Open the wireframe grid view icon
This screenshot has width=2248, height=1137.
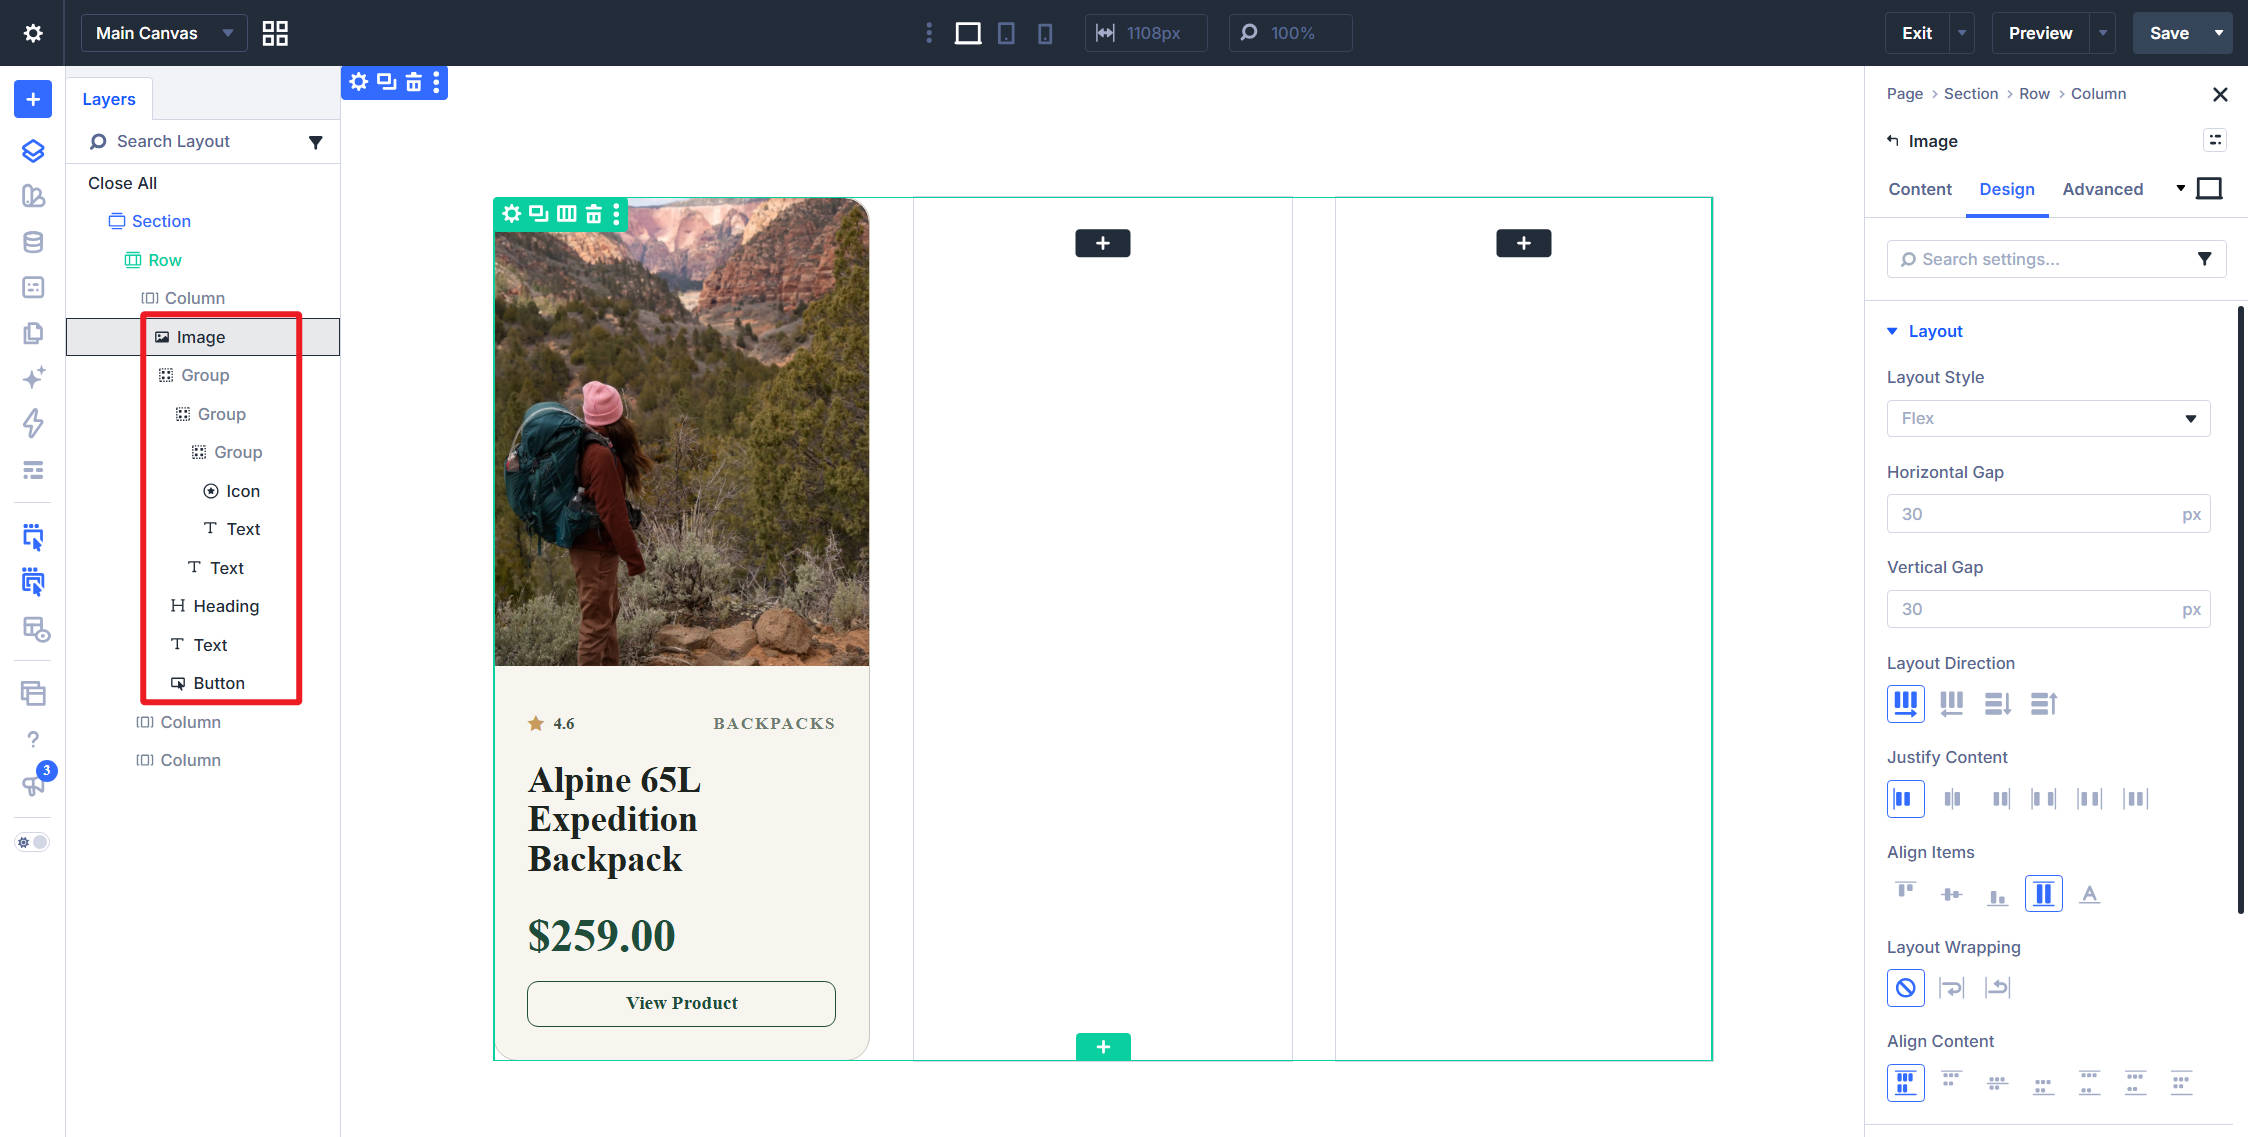coord(275,33)
